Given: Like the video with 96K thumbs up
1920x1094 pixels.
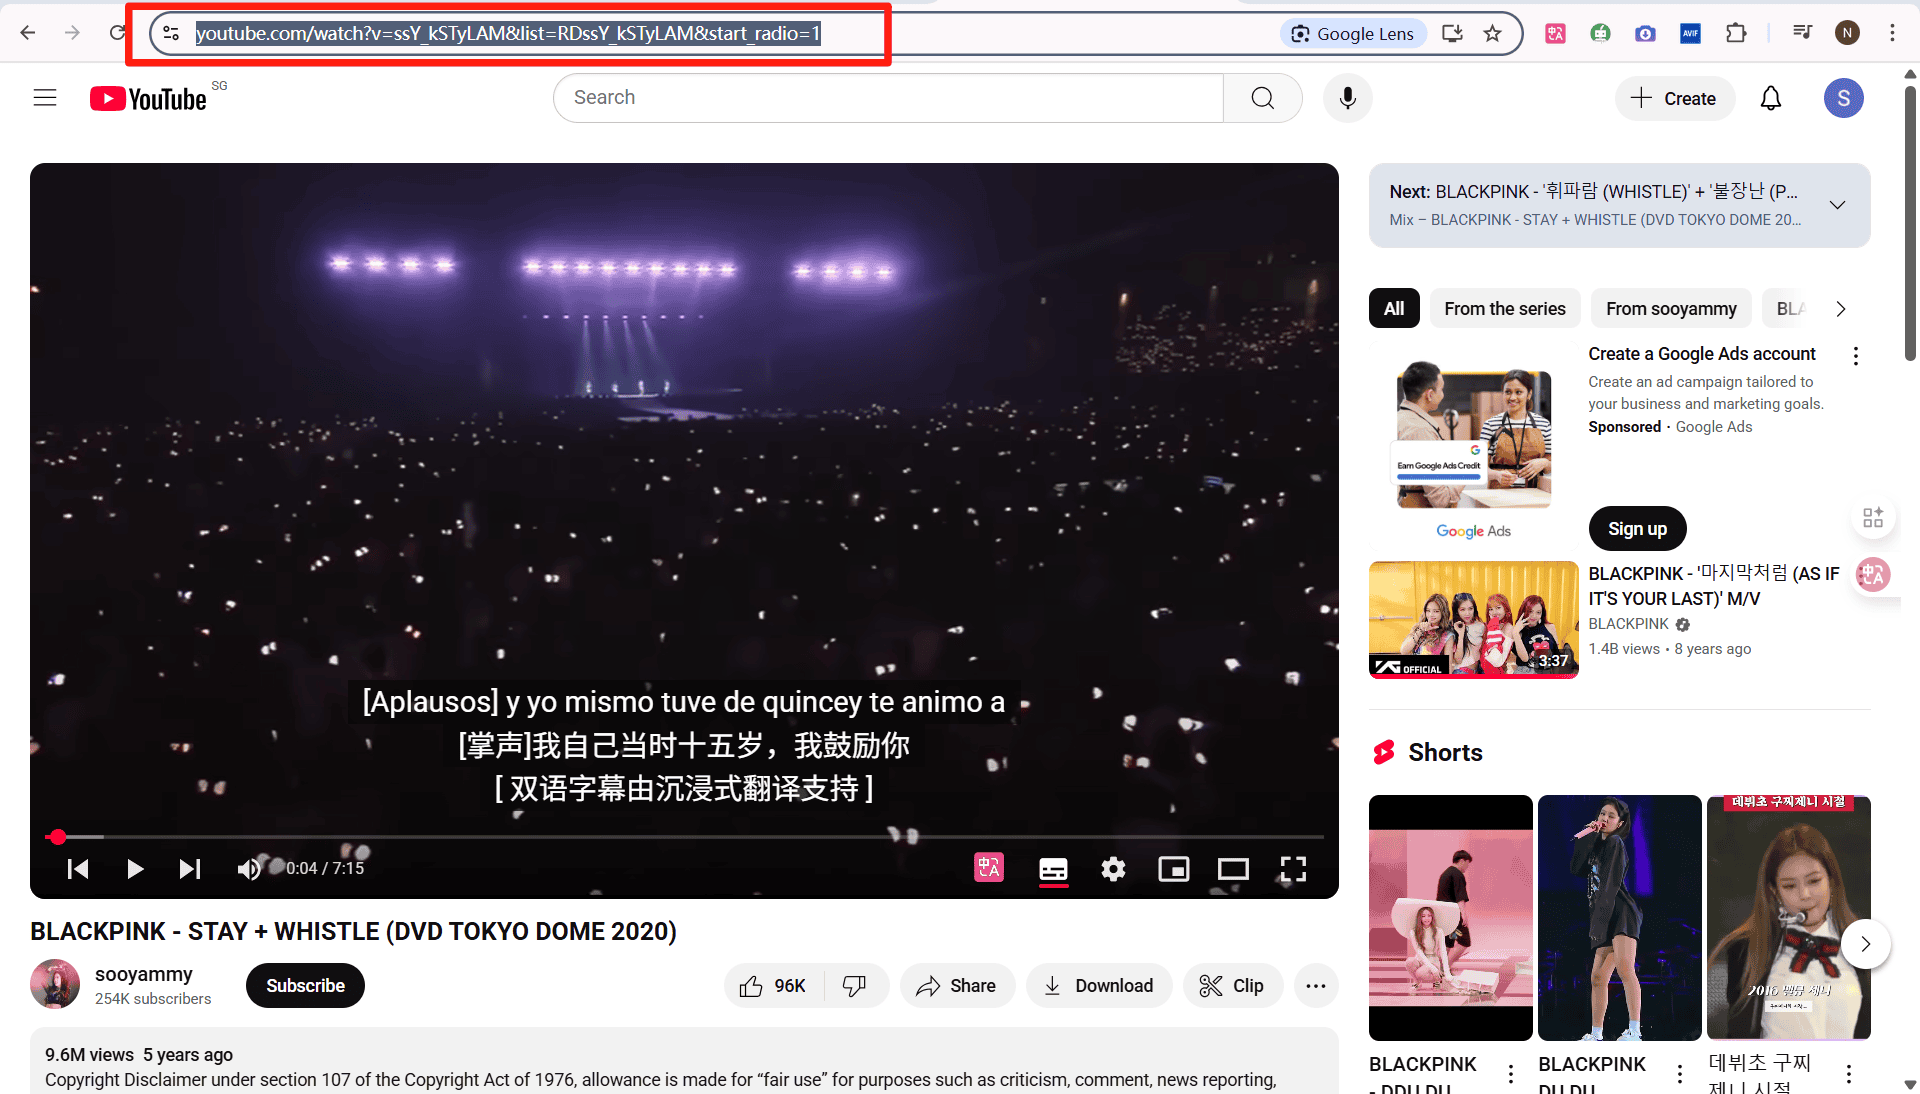Looking at the screenshot, I should click(773, 986).
